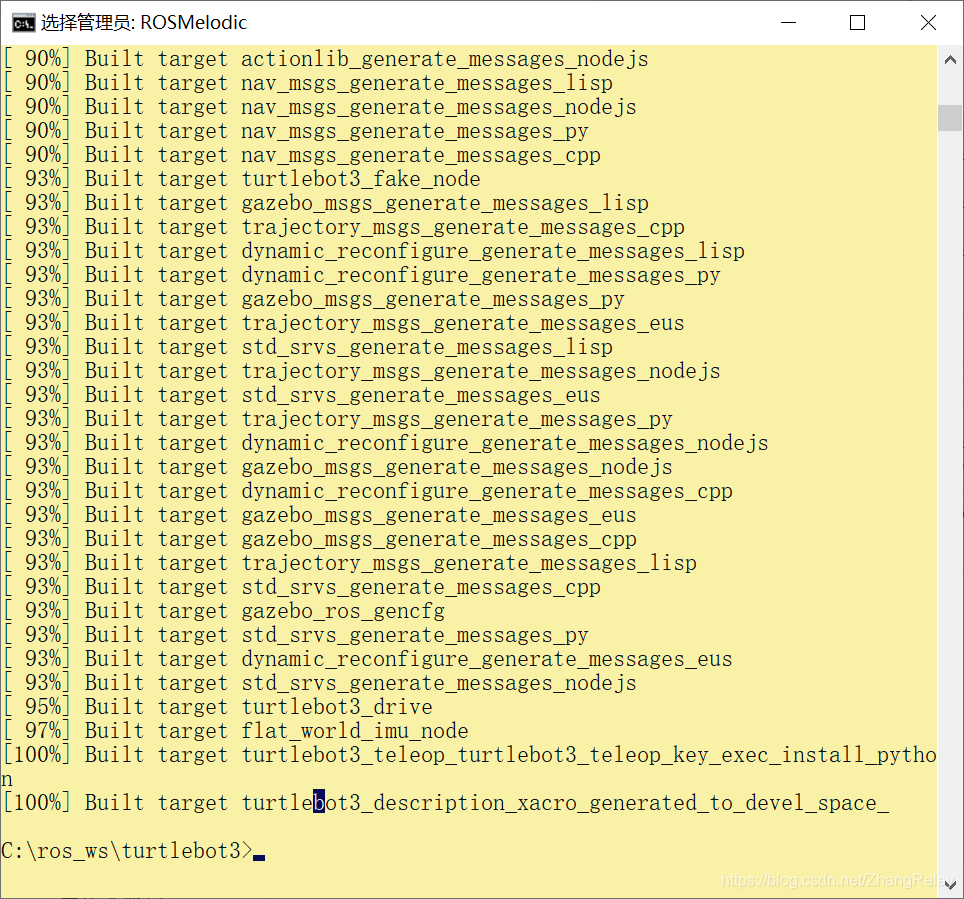Screen dimensions: 964x899
Task: Click the '[ 95%]' progress text
Action: pos(36,707)
